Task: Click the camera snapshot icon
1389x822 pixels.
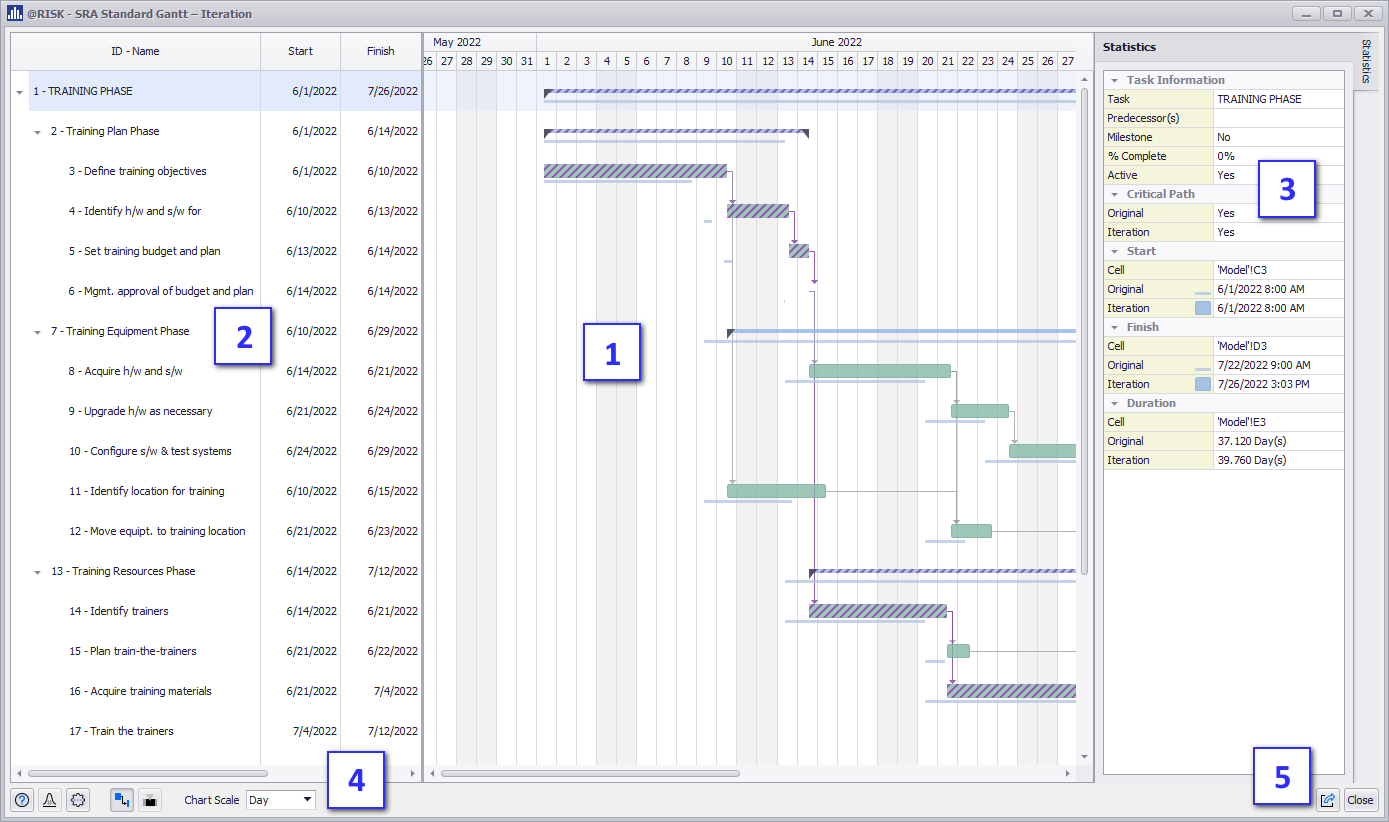Action: pyautogui.click(x=151, y=799)
